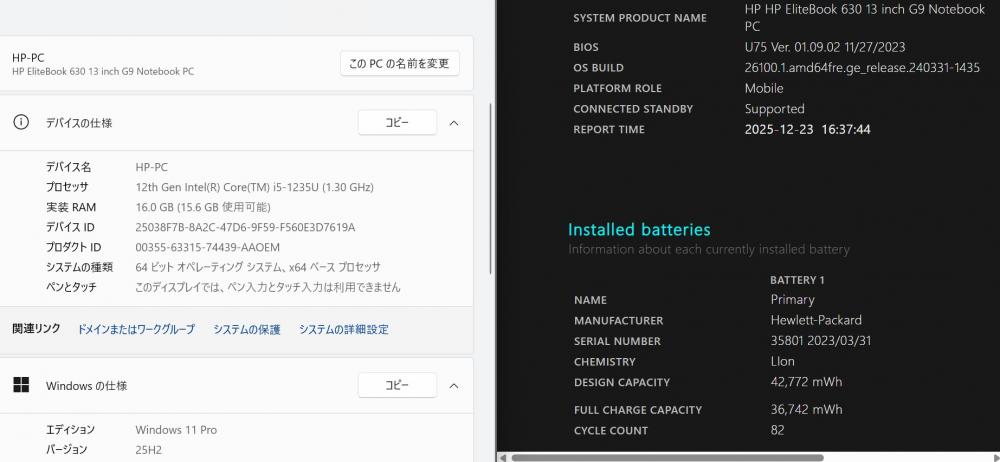Screen dimensions: 1000x462
Task: Open the system protection link
Action: 247,329
